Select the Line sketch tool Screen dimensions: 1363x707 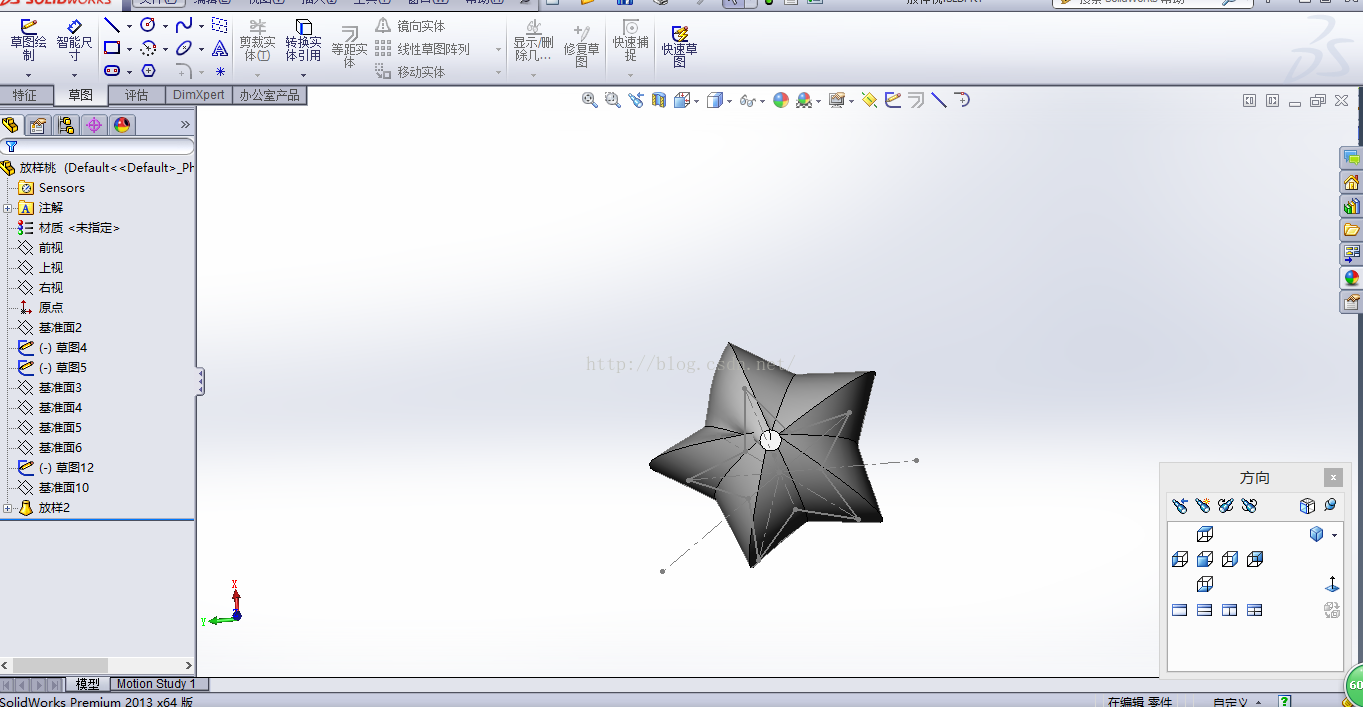(x=112, y=25)
